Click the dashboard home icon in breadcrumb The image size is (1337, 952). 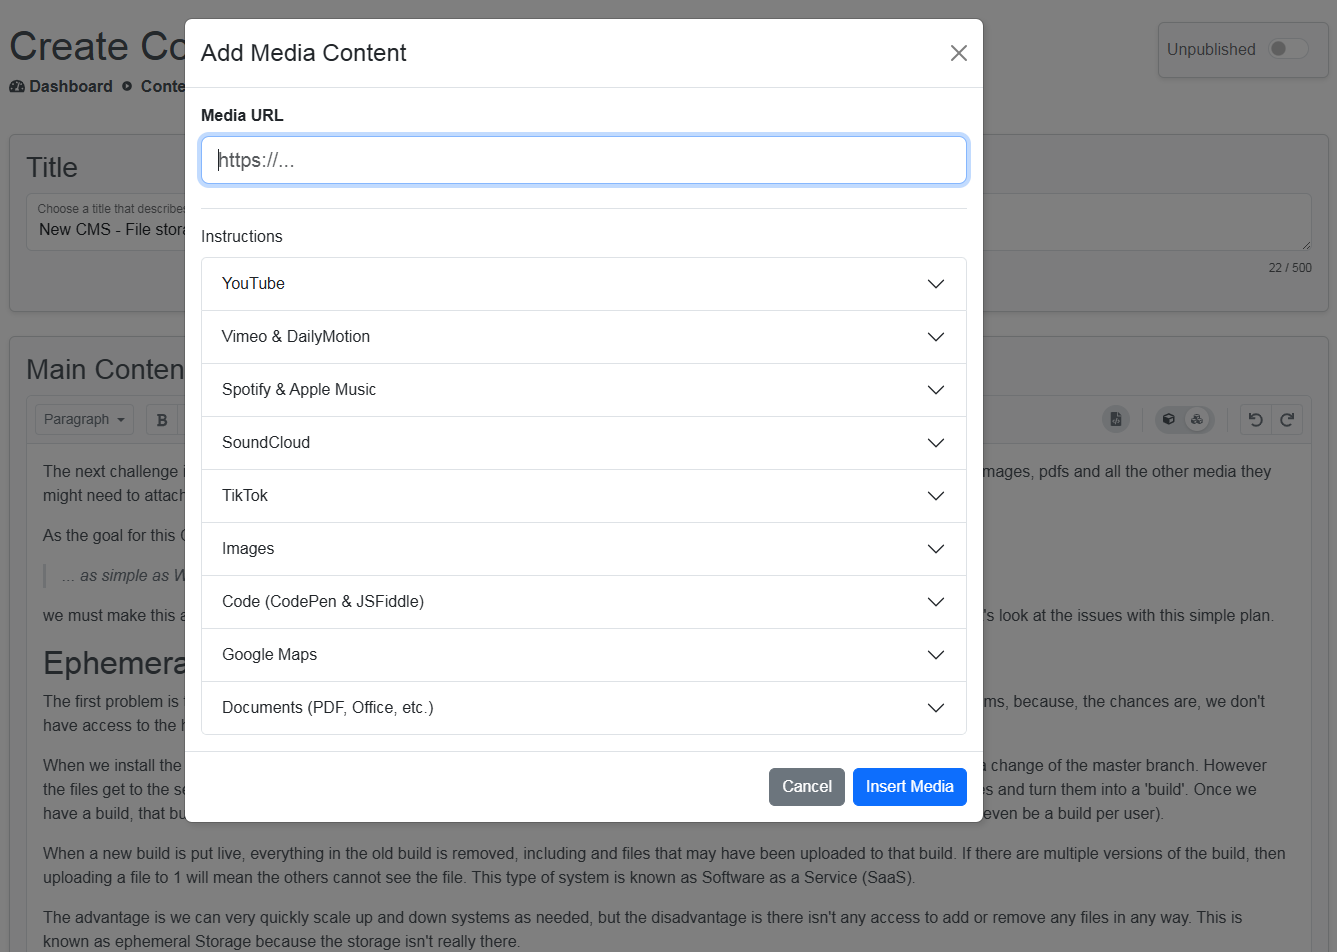pyautogui.click(x=17, y=86)
